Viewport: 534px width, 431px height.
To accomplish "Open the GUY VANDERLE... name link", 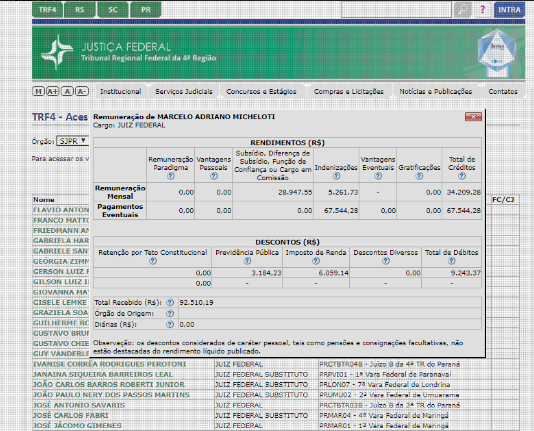I will (61, 354).
